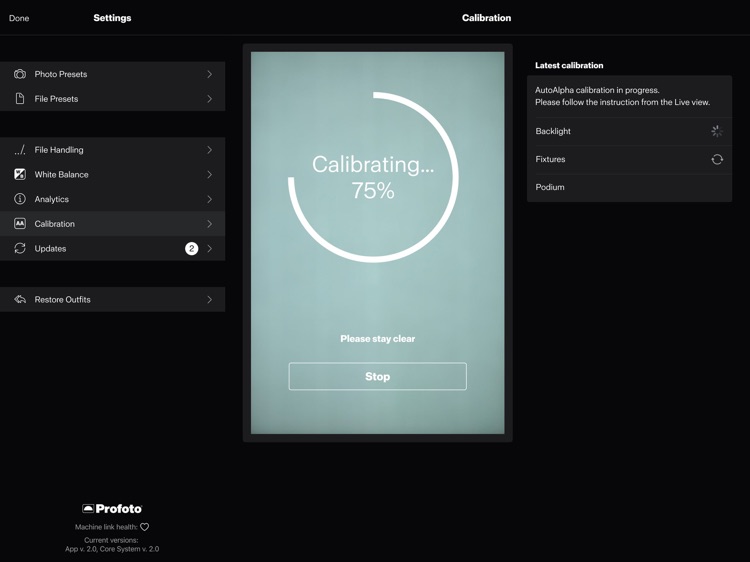Screen dimensions: 750x562
Task: Open Photo Presets settings
Action: click(x=112, y=74)
